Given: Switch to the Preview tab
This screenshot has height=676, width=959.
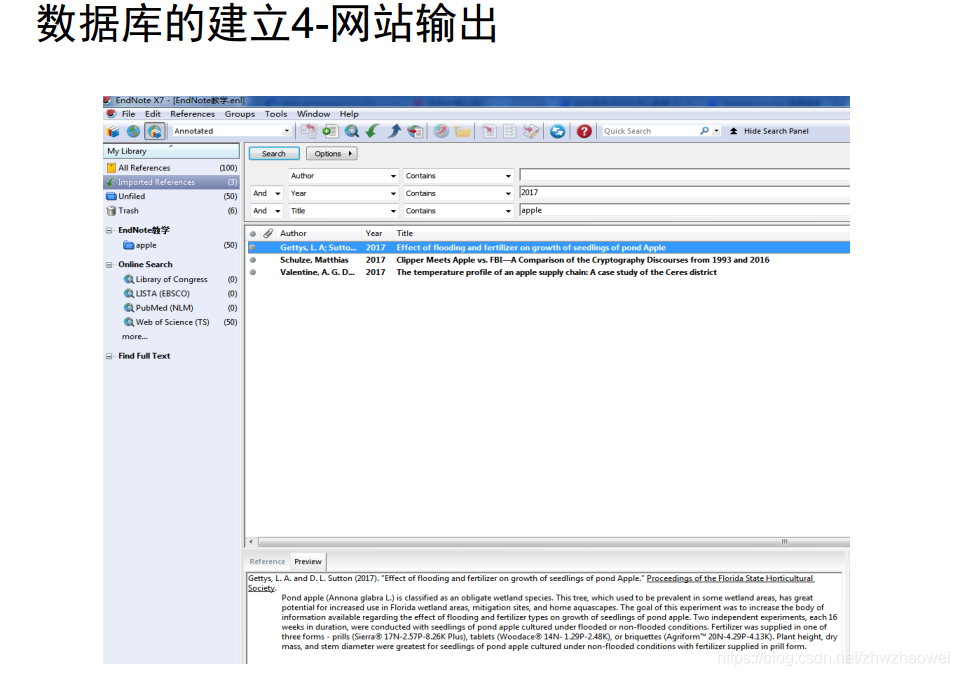Looking at the screenshot, I should [308, 562].
